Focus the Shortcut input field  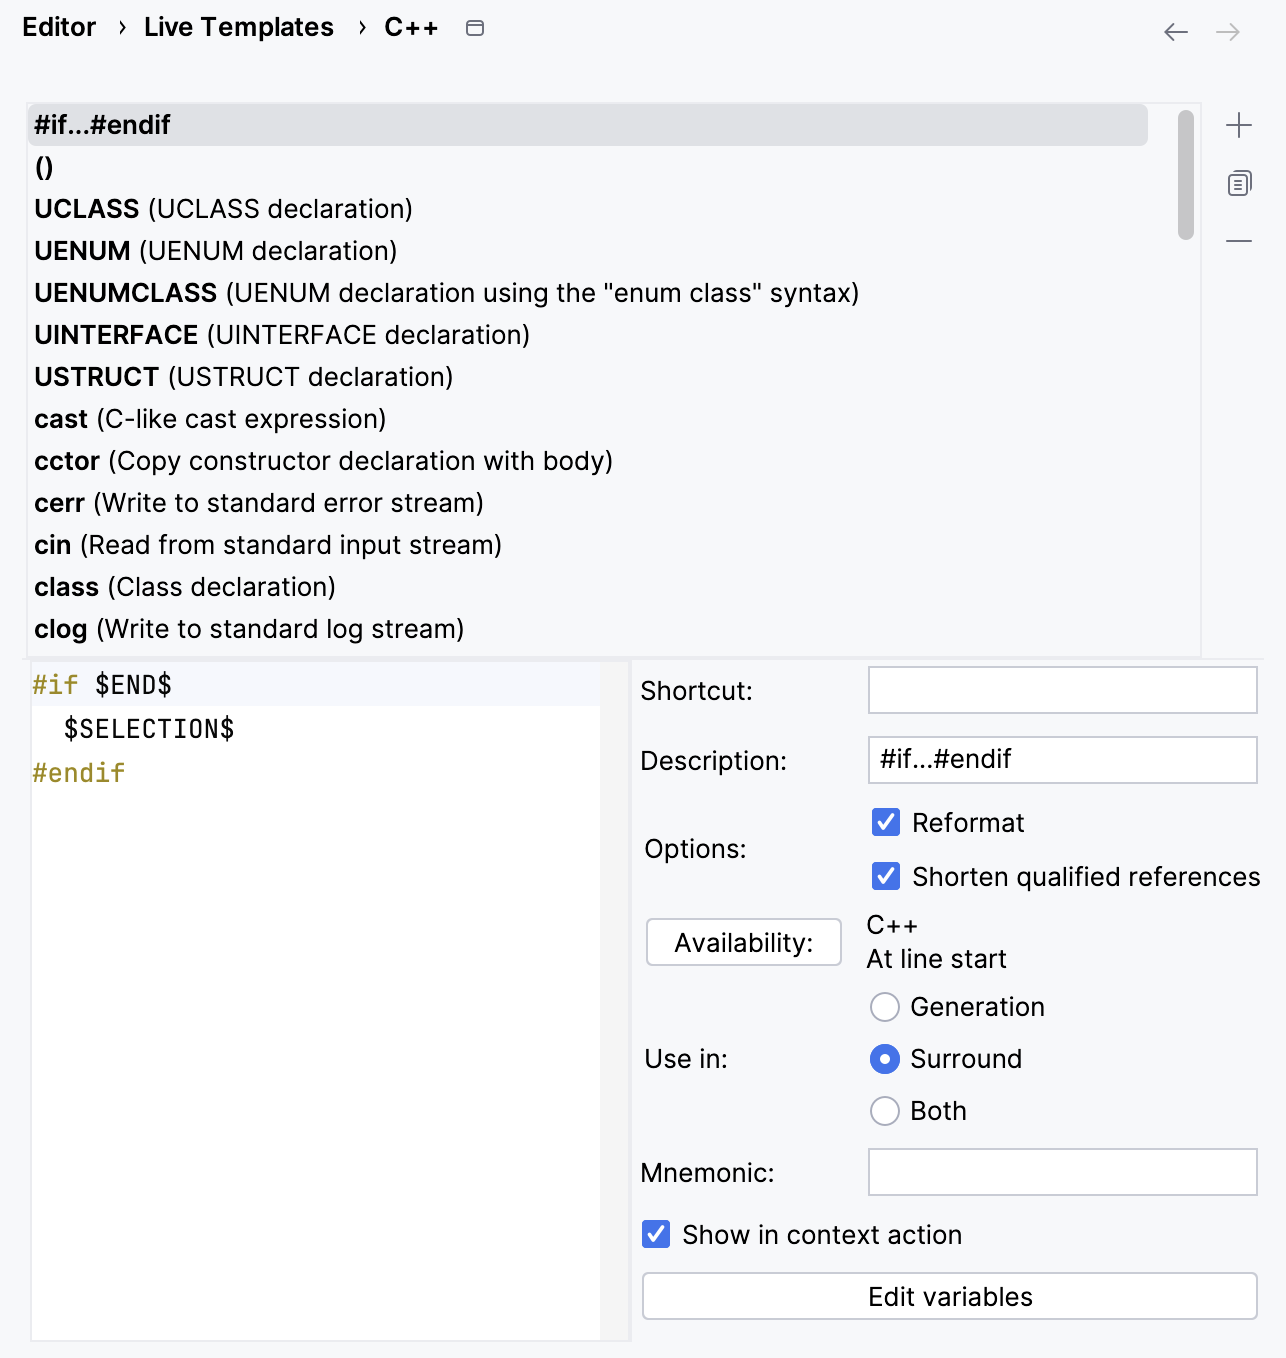(x=1062, y=690)
